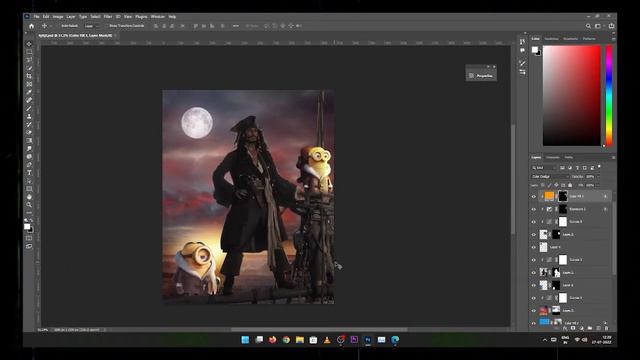Open the Fill value dropdown arrow
This screenshot has width=640, height=360.
598,185
